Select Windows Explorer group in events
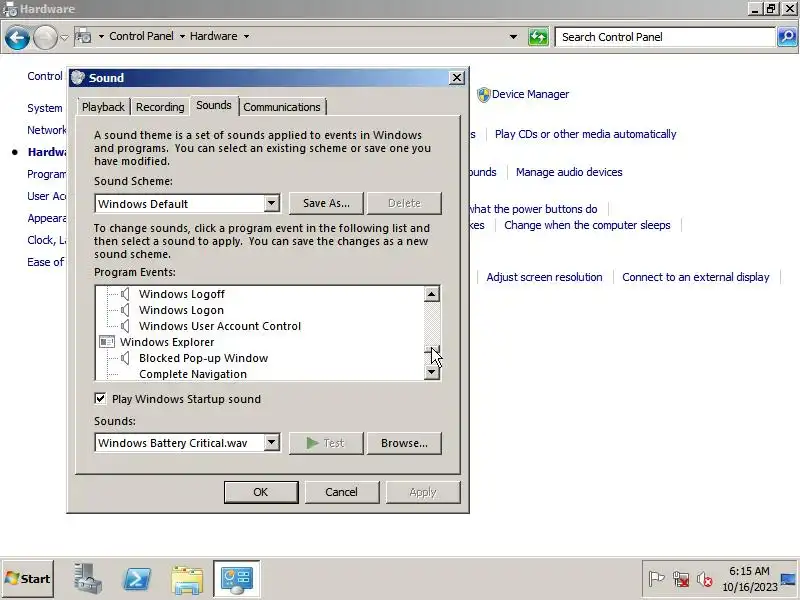This screenshot has height=600, width=800. click(167, 342)
